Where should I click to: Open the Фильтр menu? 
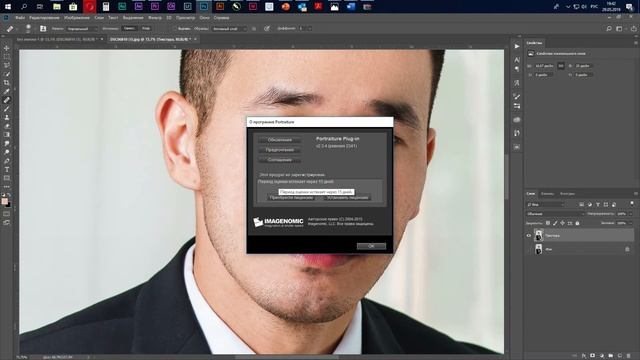(x=155, y=18)
